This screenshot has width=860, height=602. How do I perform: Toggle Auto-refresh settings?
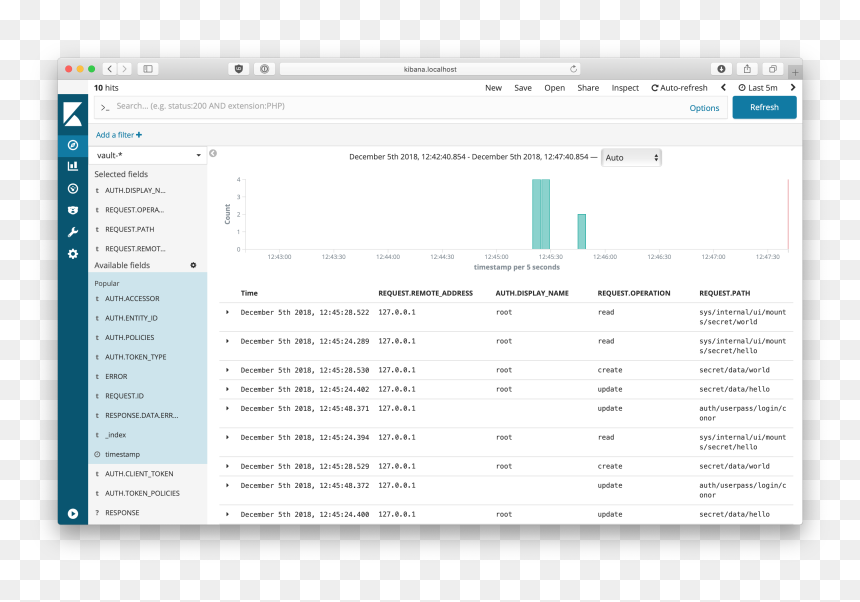click(679, 88)
